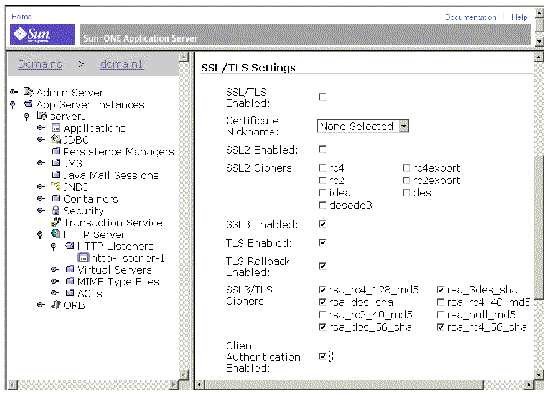Image resolution: width=549 pixels, height=396 pixels.
Task: Uncheck the SSL3 Enabled checkbox
Action: coord(322,224)
